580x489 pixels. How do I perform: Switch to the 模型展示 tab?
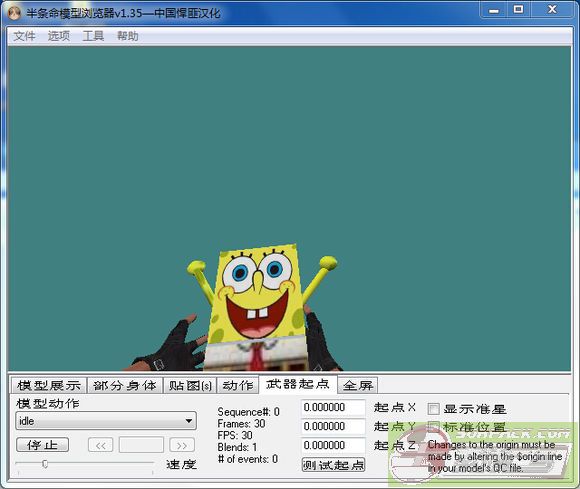point(49,385)
